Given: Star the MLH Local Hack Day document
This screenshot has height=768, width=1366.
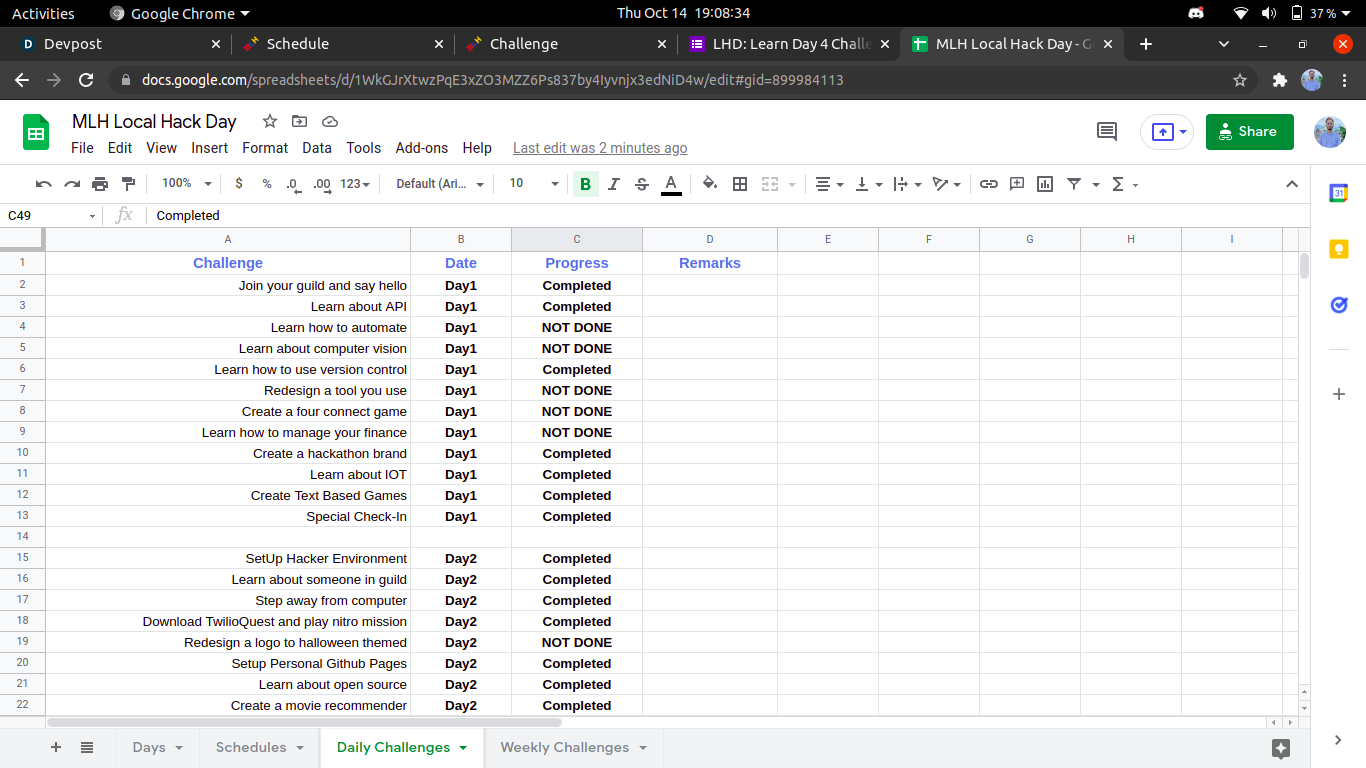Looking at the screenshot, I should pyautogui.click(x=270, y=121).
